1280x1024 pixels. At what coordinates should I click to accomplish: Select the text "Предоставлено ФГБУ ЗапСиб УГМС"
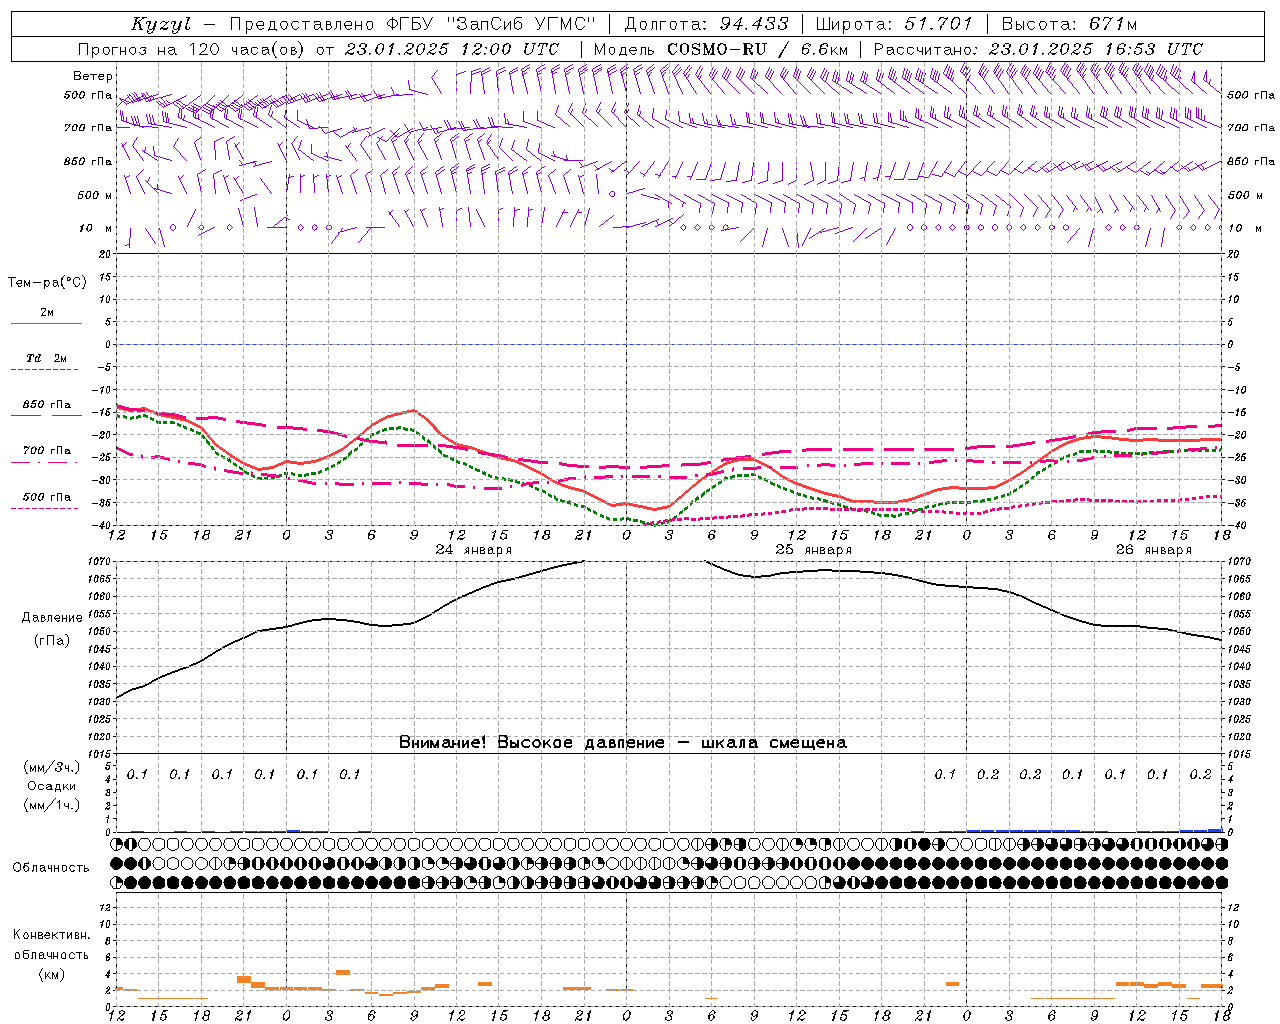point(411,24)
